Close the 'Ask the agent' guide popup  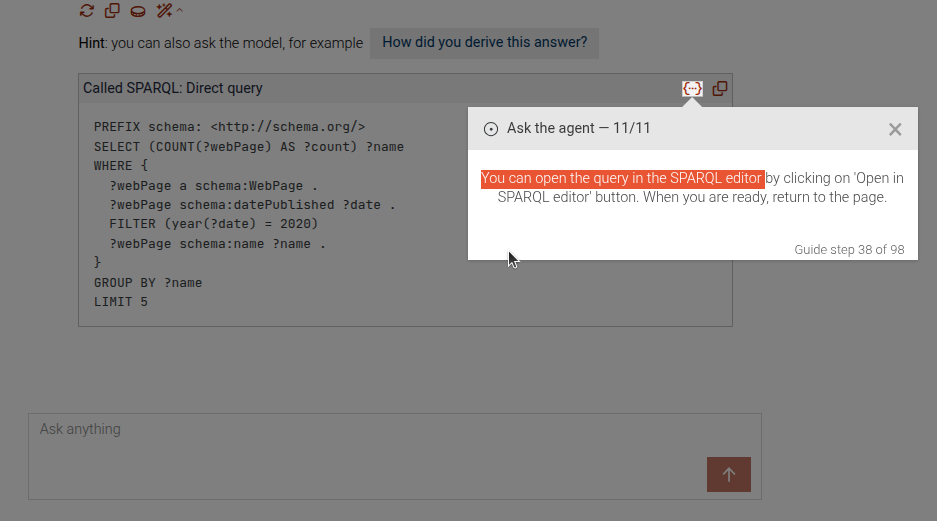point(895,129)
